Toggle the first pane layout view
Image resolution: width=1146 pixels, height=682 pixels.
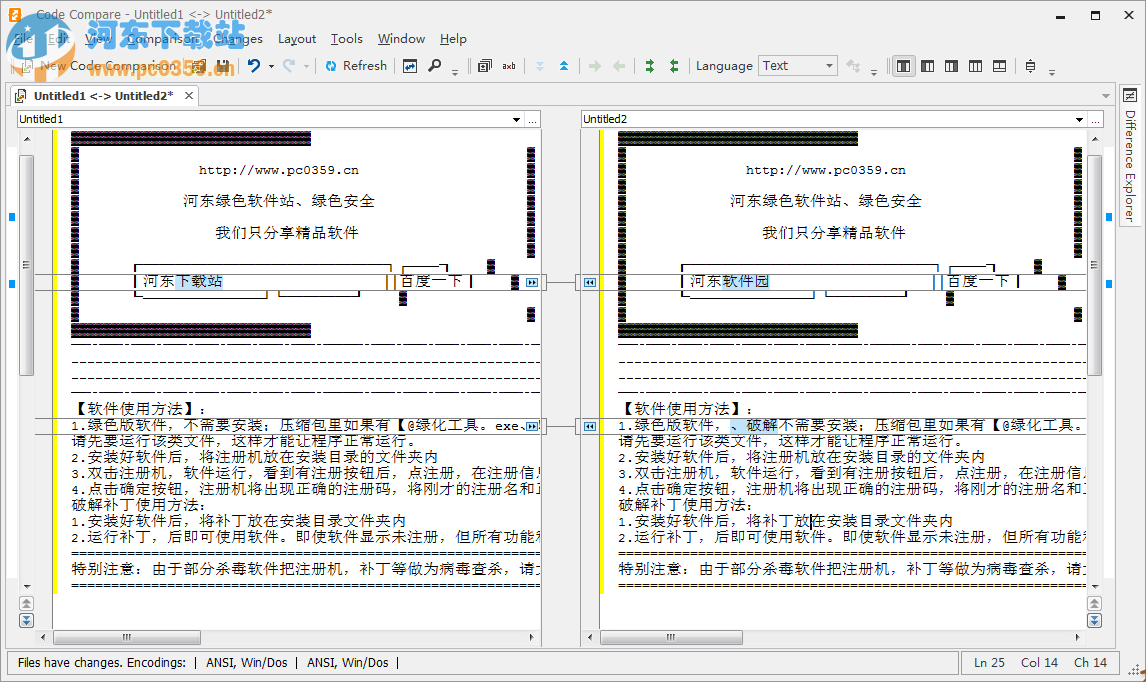[x=902, y=65]
